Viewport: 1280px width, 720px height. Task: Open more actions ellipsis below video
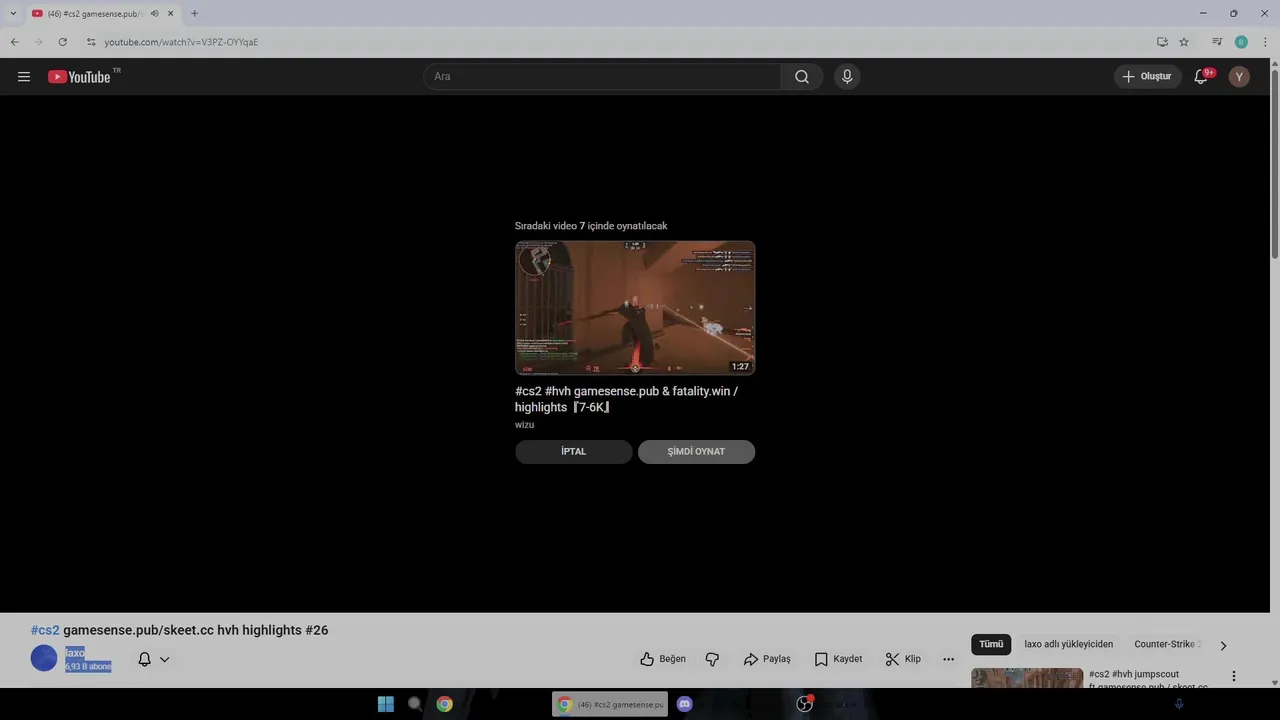click(948, 659)
